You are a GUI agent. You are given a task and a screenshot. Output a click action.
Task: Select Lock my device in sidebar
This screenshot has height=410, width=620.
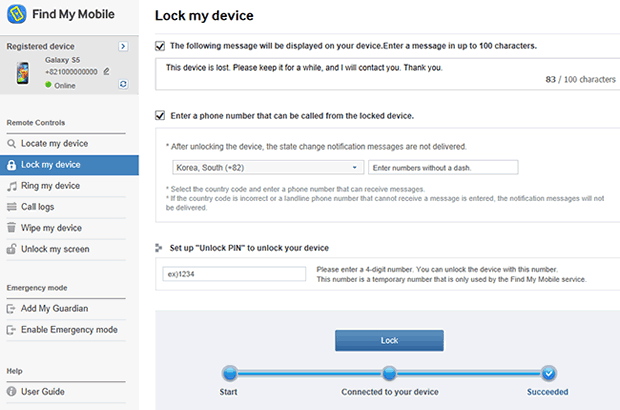coord(69,165)
